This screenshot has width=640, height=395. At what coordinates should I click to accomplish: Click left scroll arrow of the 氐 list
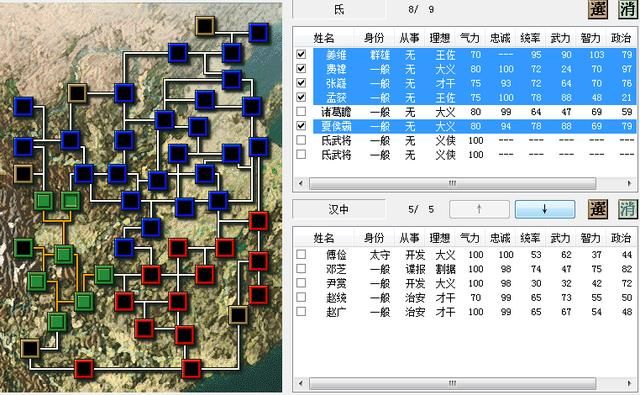pos(300,183)
